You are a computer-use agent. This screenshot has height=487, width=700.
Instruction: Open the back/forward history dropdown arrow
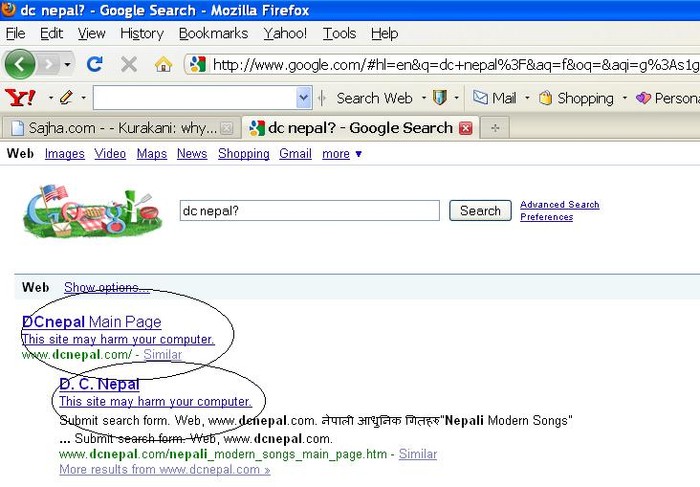point(68,64)
